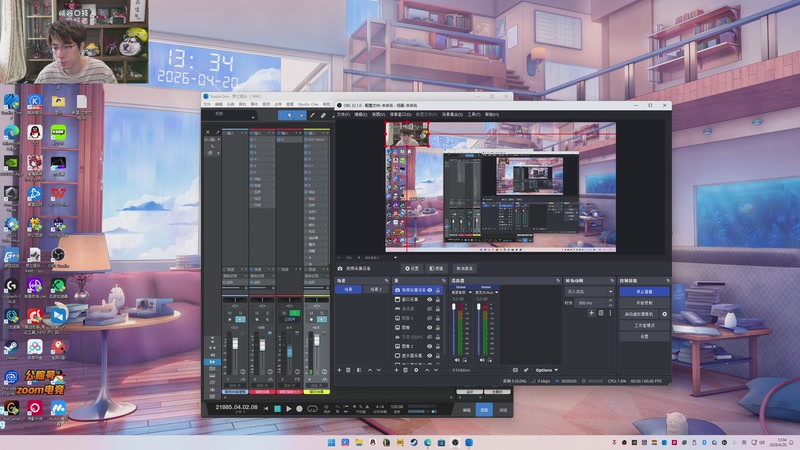
Task: Open the 编辑(E) menu in OBS
Action: click(361, 115)
